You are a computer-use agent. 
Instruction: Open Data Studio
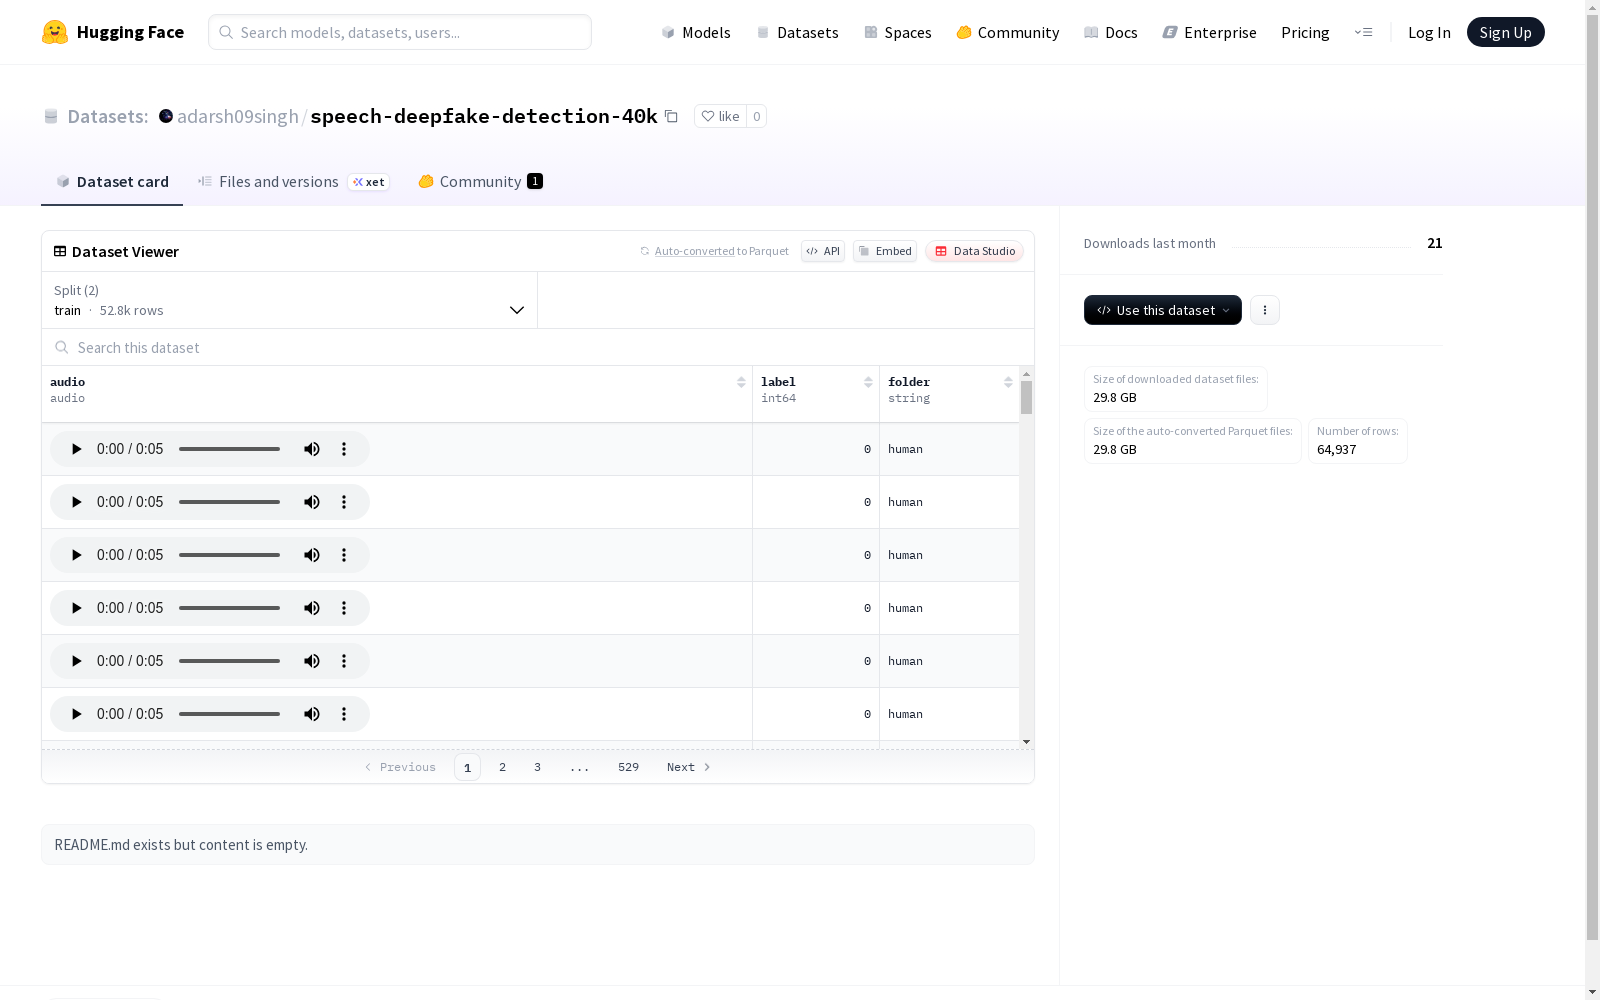975,251
